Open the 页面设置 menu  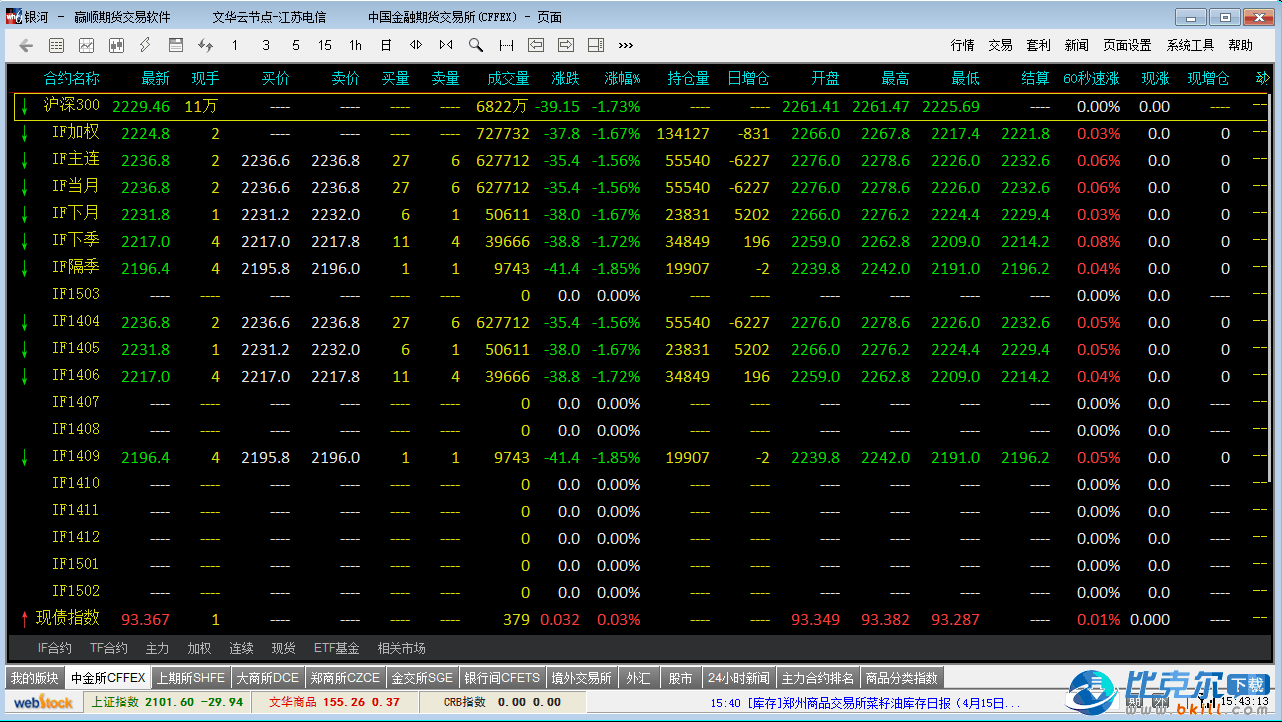click(x=1127, y=45)
